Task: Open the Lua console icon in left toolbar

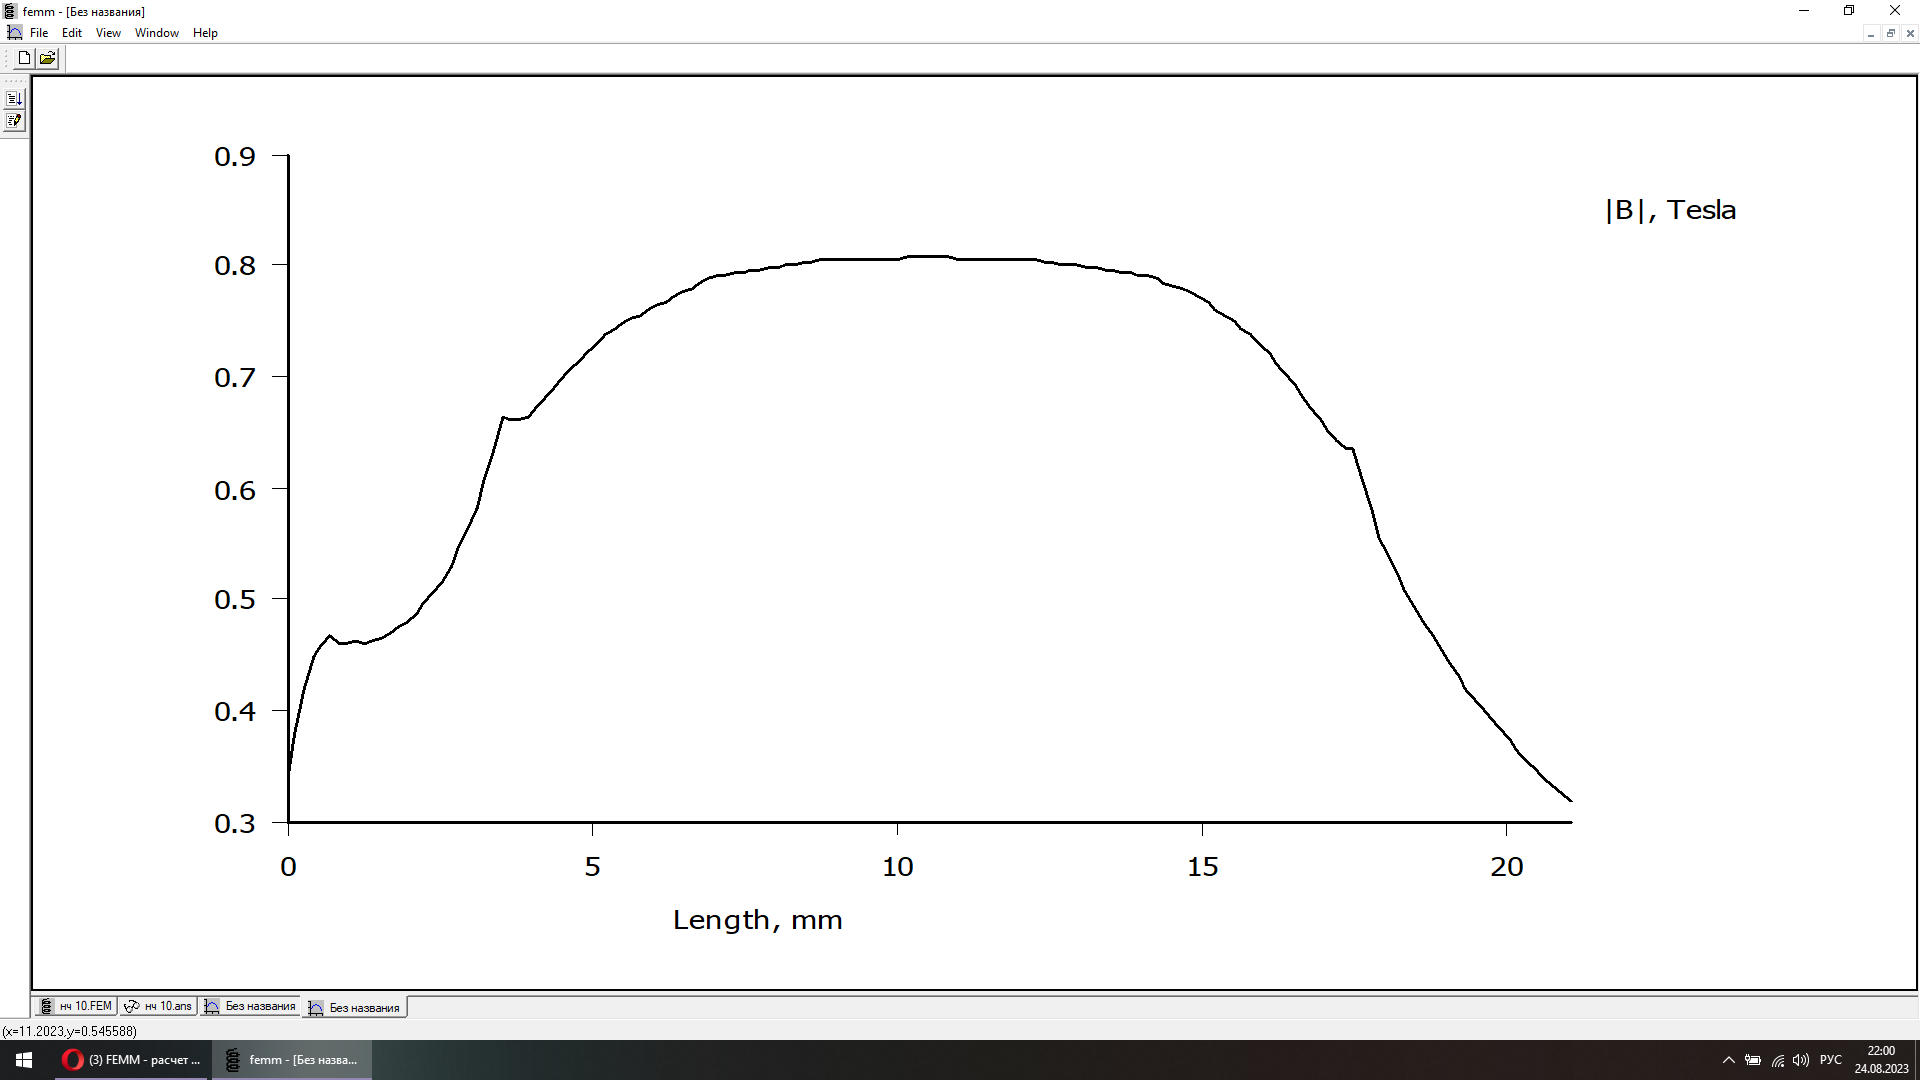Action: (14, 99)
